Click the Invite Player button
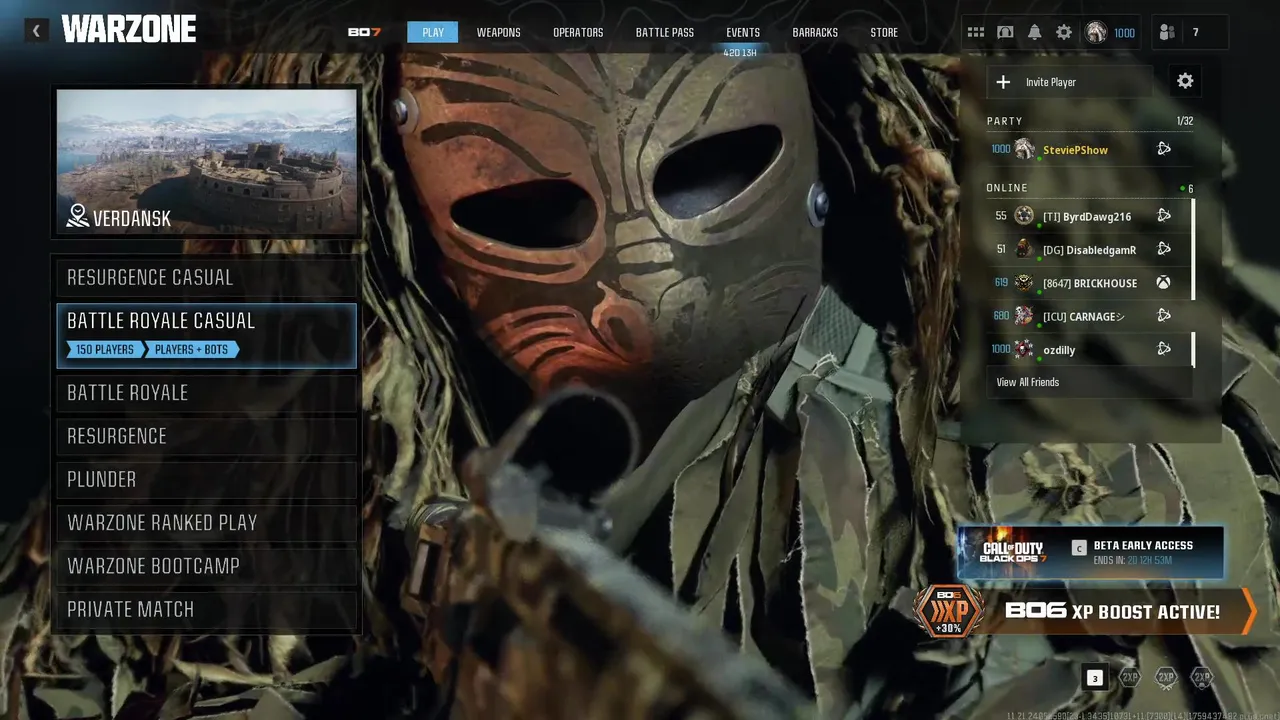Screen dimensions: 1280x720 point(1070,82)
